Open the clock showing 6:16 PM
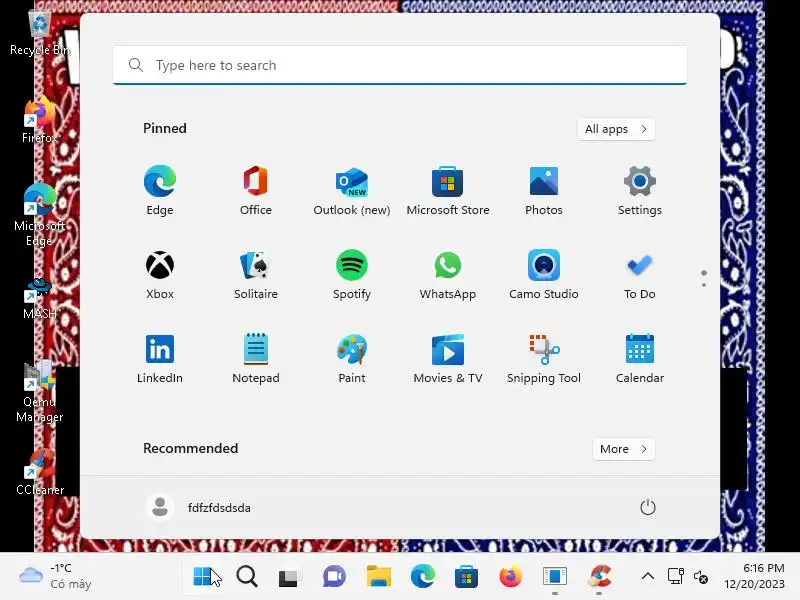This screenshot has height=600, width=800. pos(754,576)
